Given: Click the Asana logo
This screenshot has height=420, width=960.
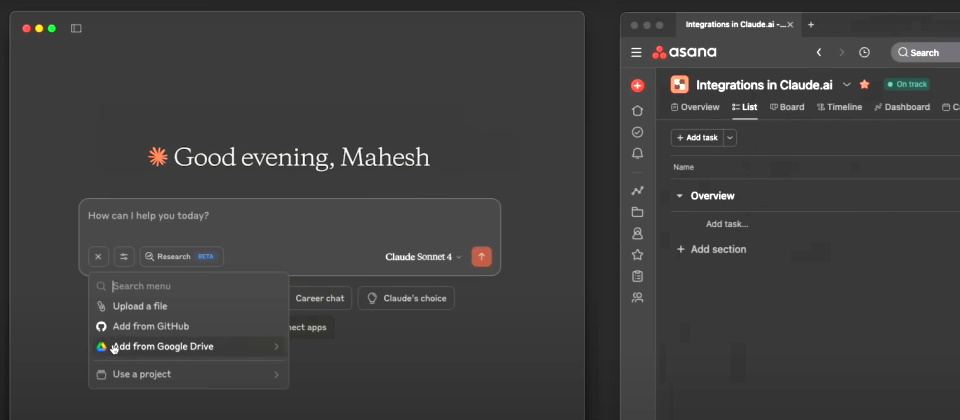Looking at the screenshot, I should point(684,53).
